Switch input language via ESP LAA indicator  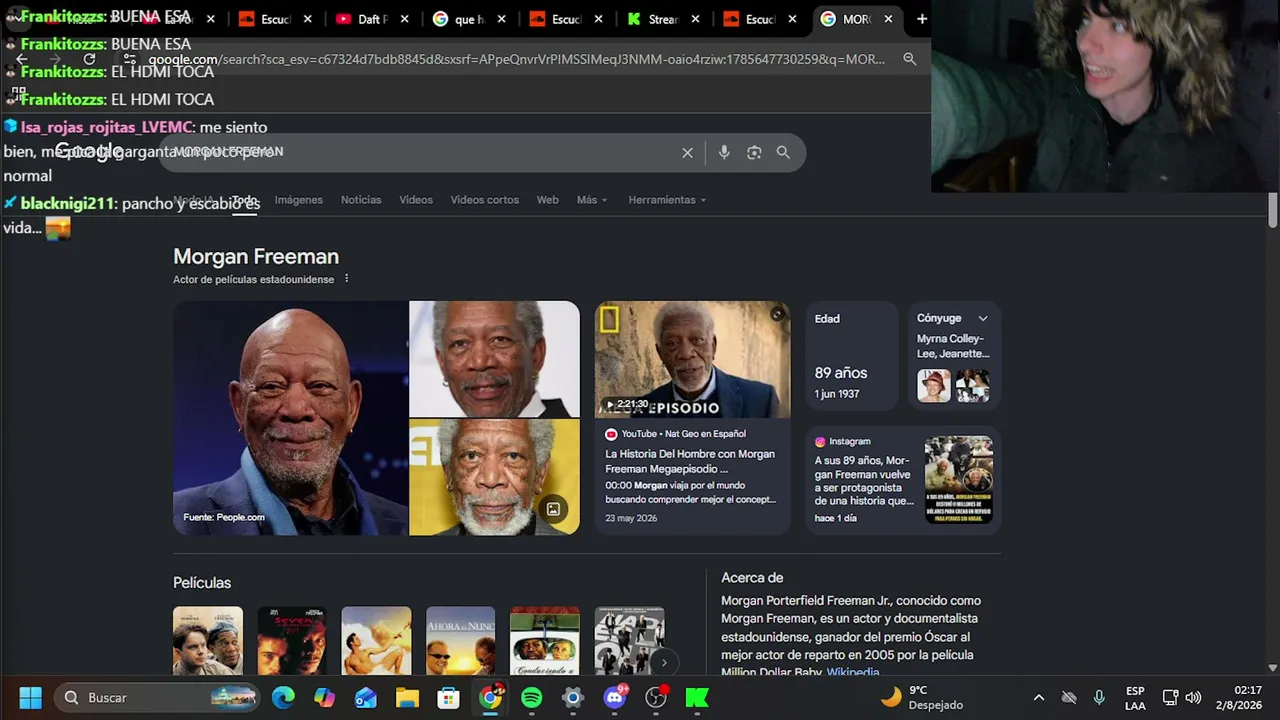(x=1135, y=697)
